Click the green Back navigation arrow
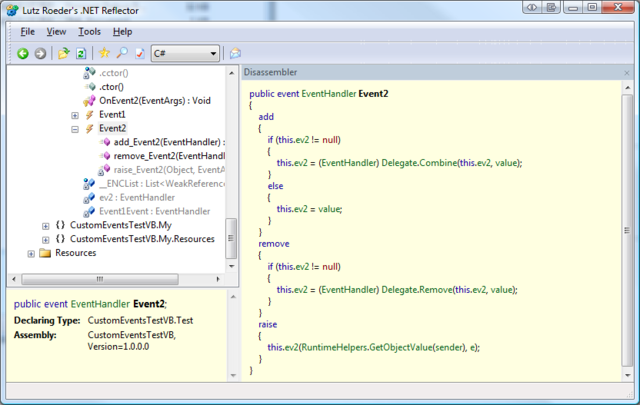Viewport: 640px width, 405px height. (x=23, y=53)
